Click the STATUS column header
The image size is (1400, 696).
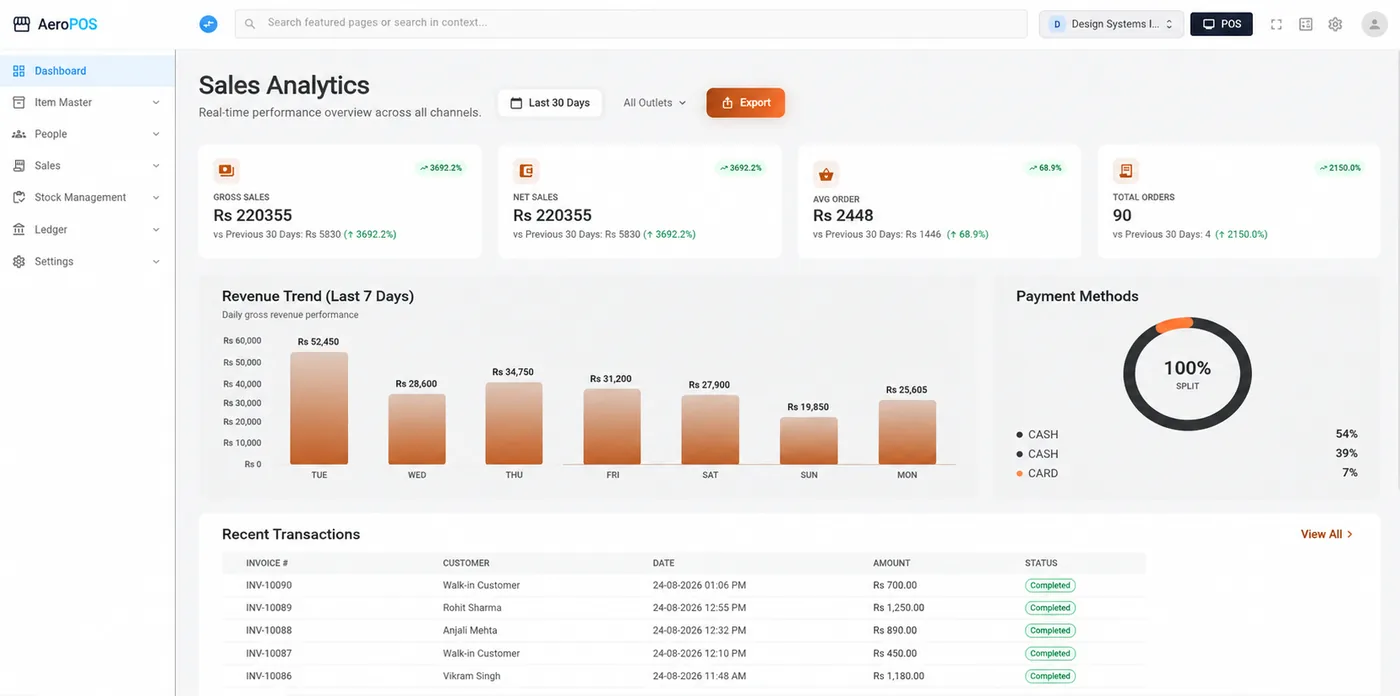(1041, 563)
